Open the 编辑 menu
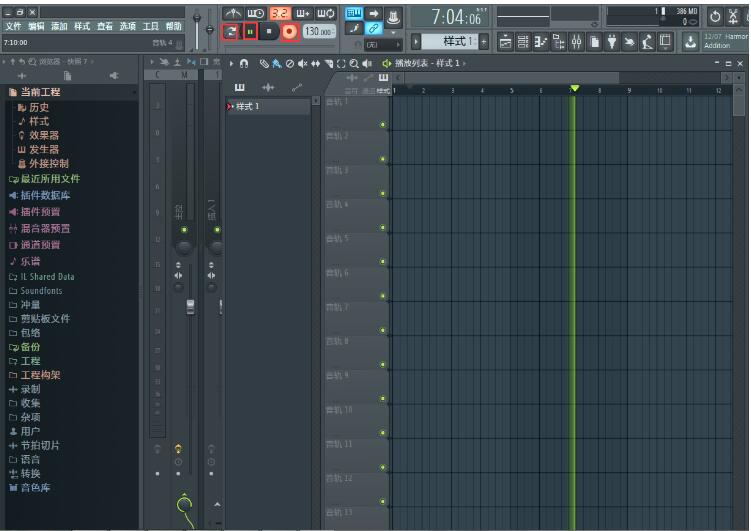 (x=36, y=26)
